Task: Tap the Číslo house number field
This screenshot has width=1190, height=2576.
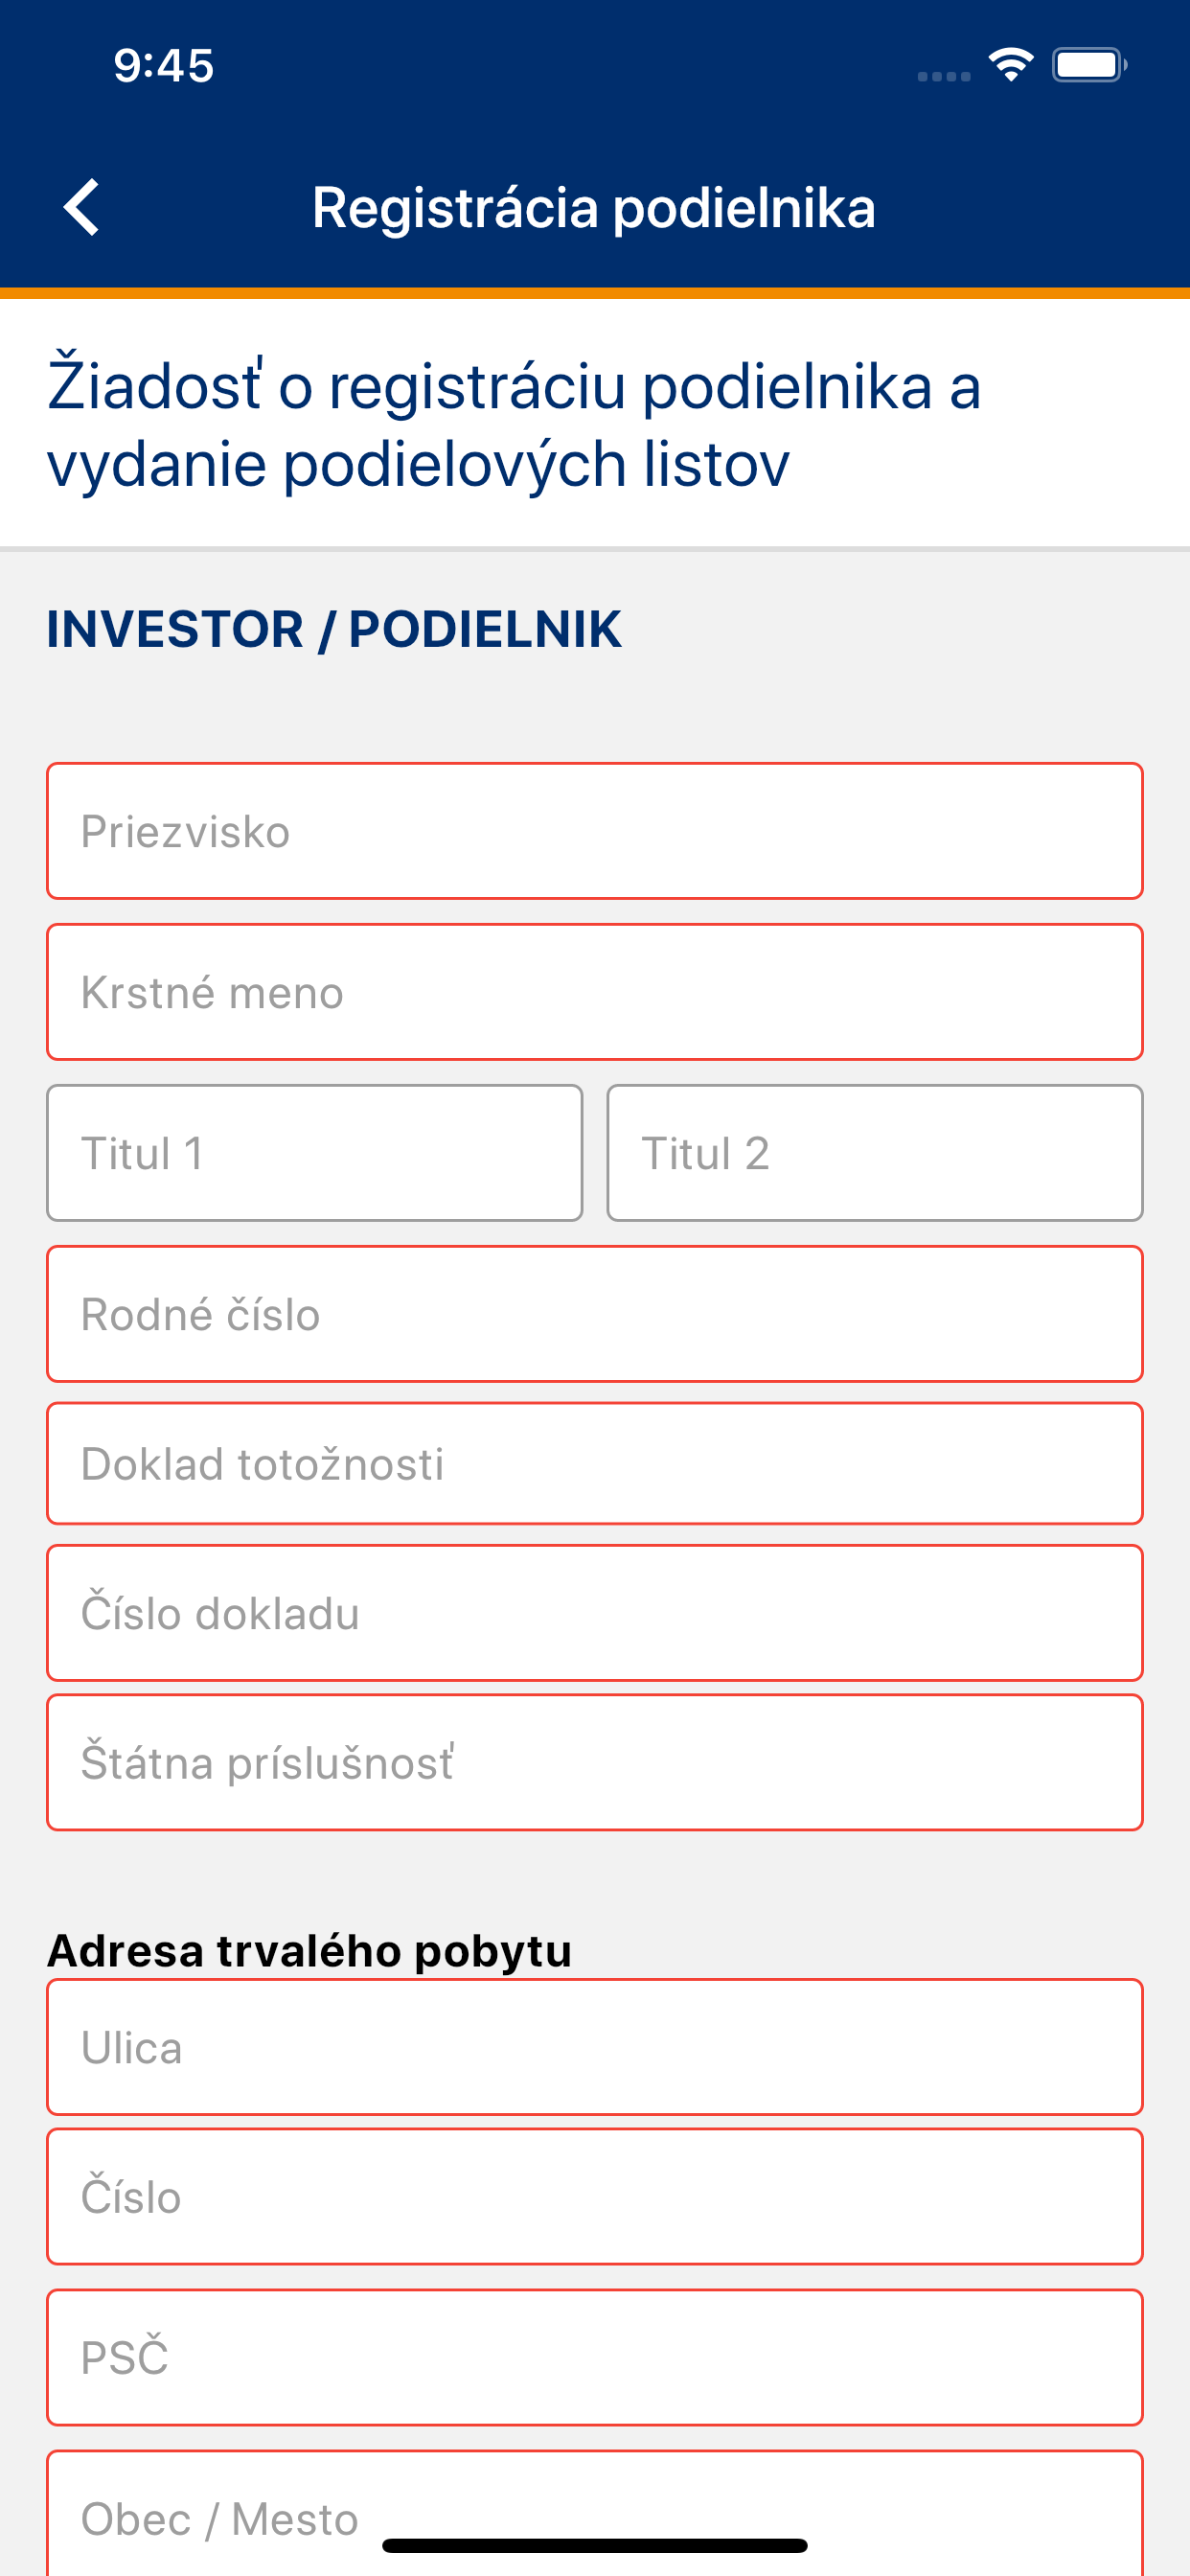Action: coord(594,2197)
